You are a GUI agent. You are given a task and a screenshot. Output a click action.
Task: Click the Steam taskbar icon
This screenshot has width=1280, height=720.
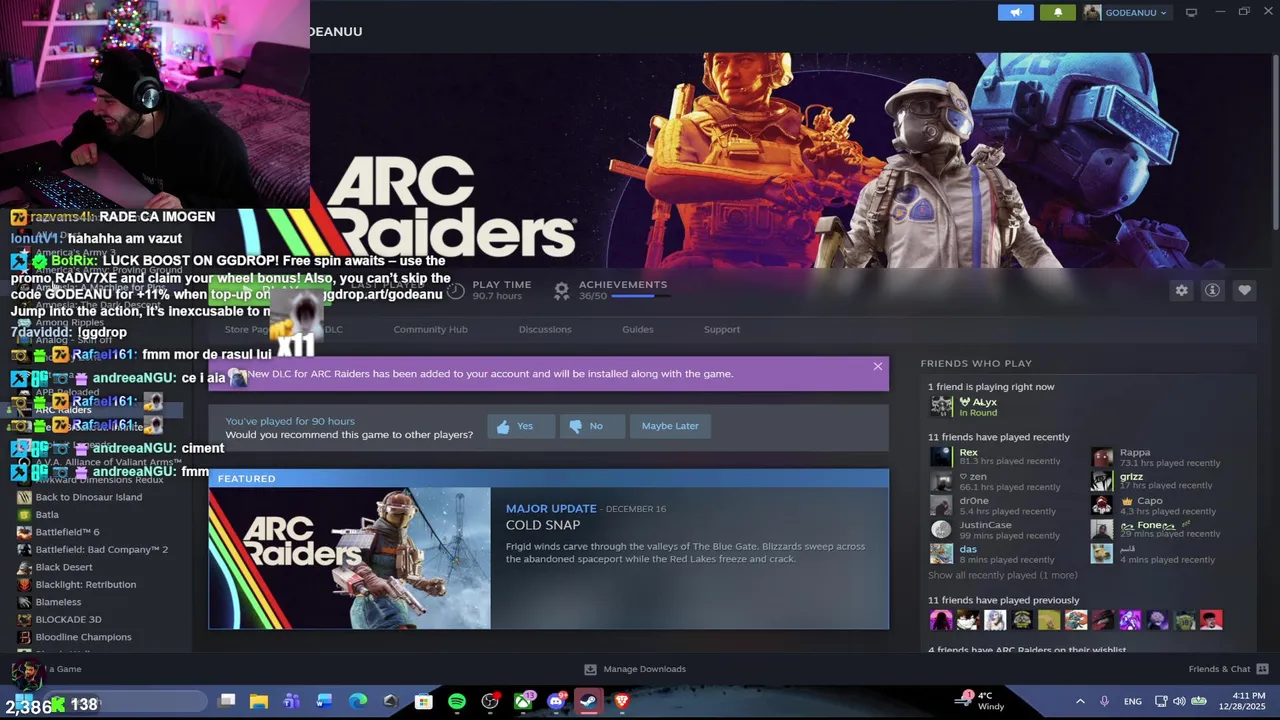coord(589,702)
